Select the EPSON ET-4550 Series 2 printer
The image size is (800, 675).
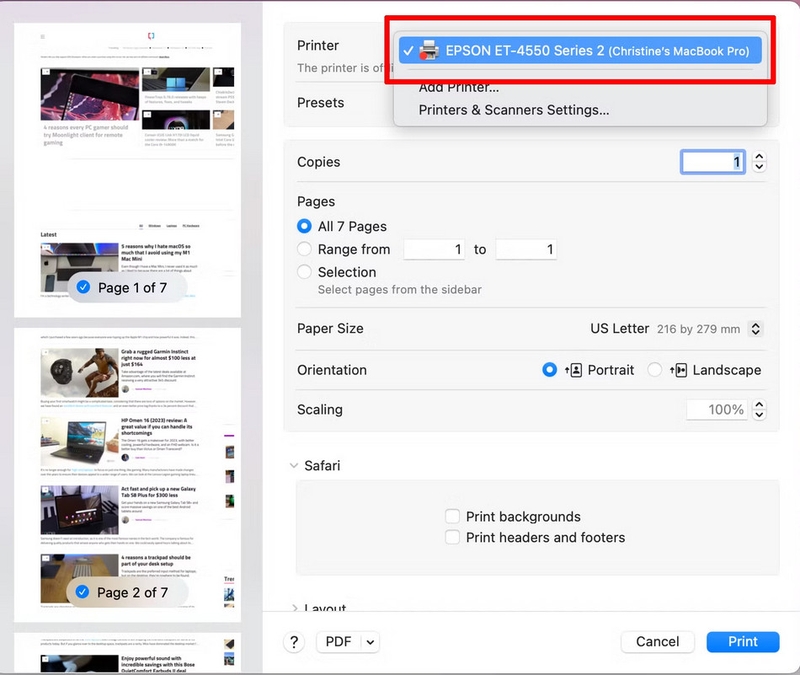pyautogui.click(x=580, y=51)
